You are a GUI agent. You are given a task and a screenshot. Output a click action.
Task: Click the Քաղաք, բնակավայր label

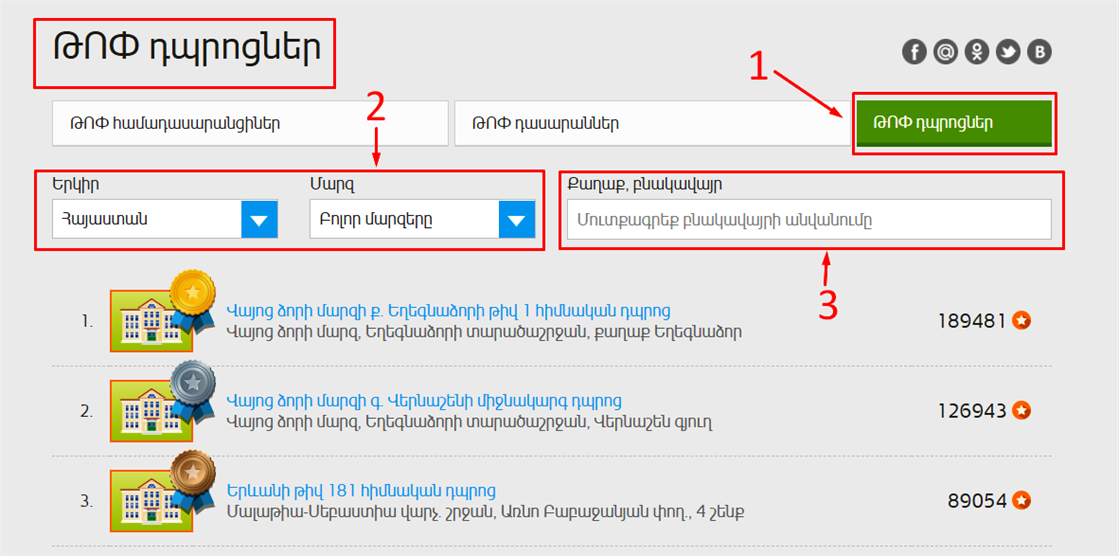tap(644, 185)
